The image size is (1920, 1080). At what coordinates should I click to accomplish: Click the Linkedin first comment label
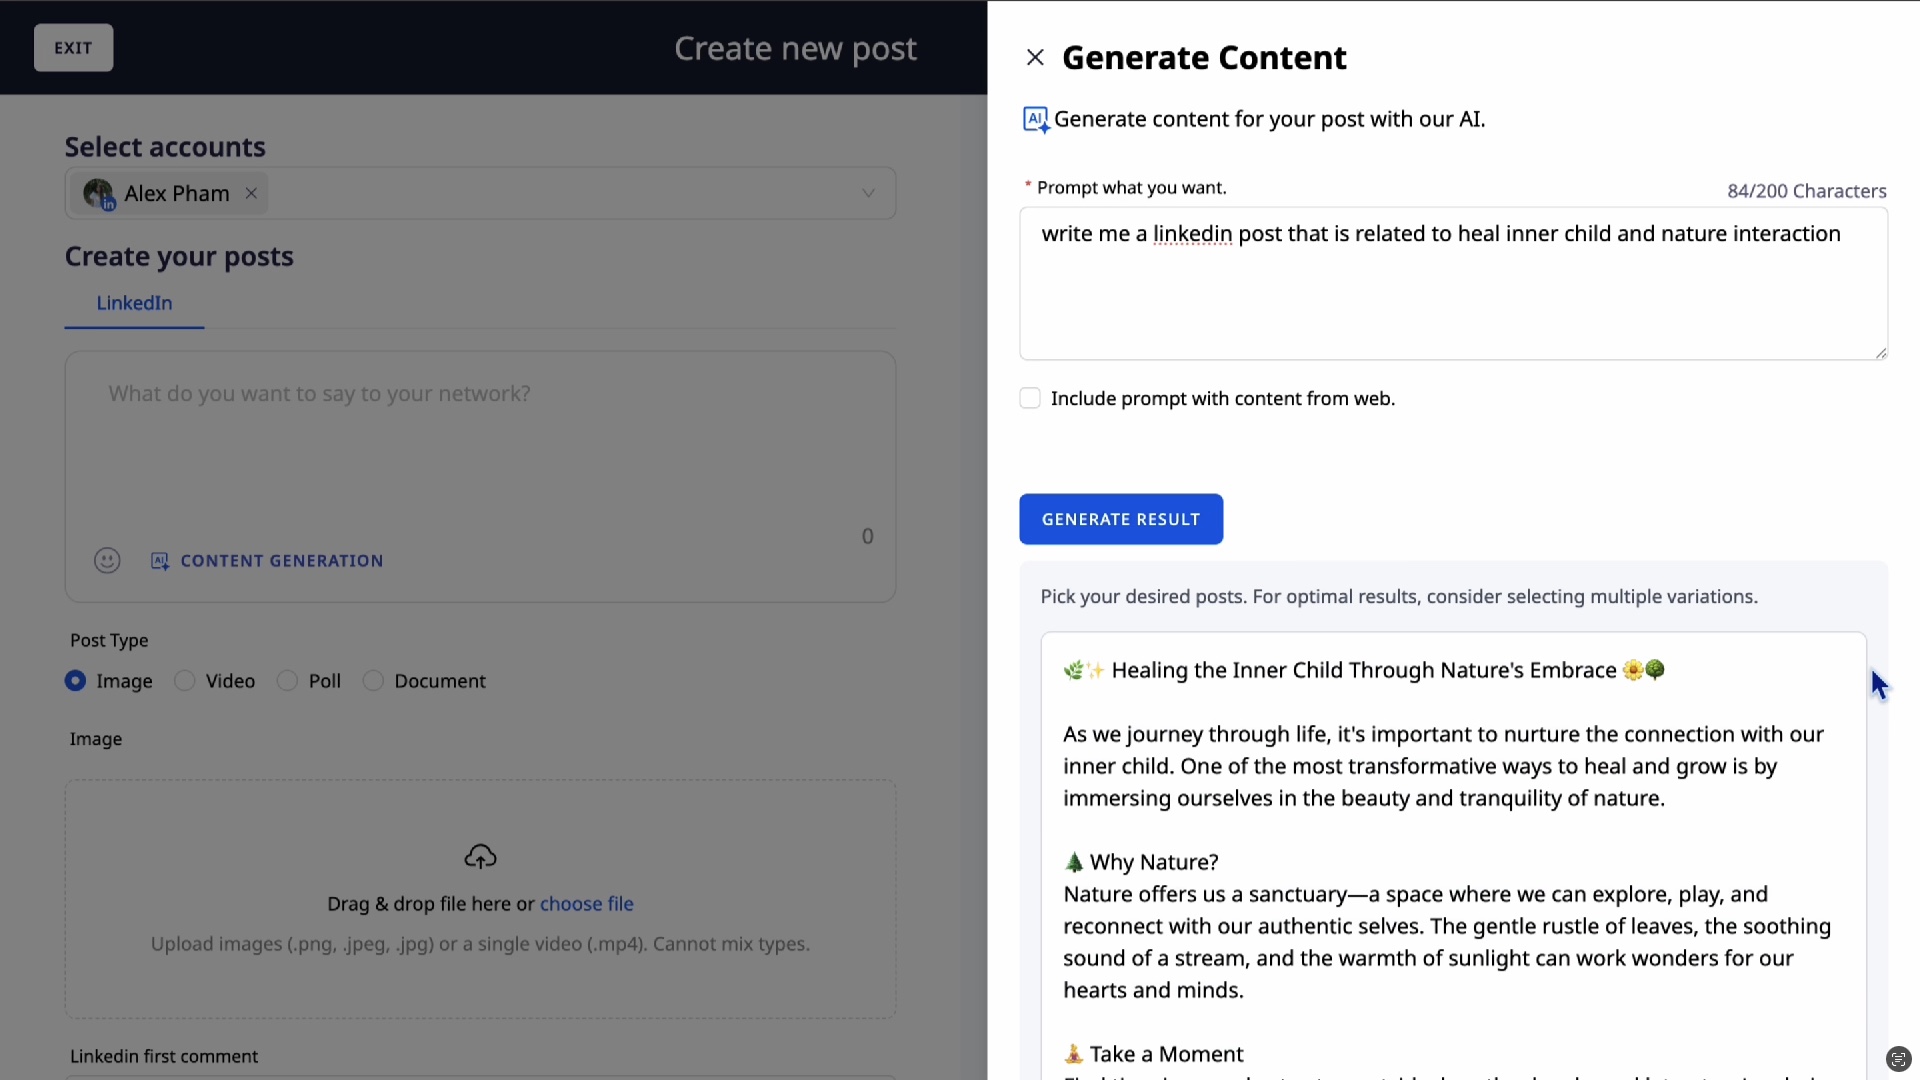[164, 1056]
